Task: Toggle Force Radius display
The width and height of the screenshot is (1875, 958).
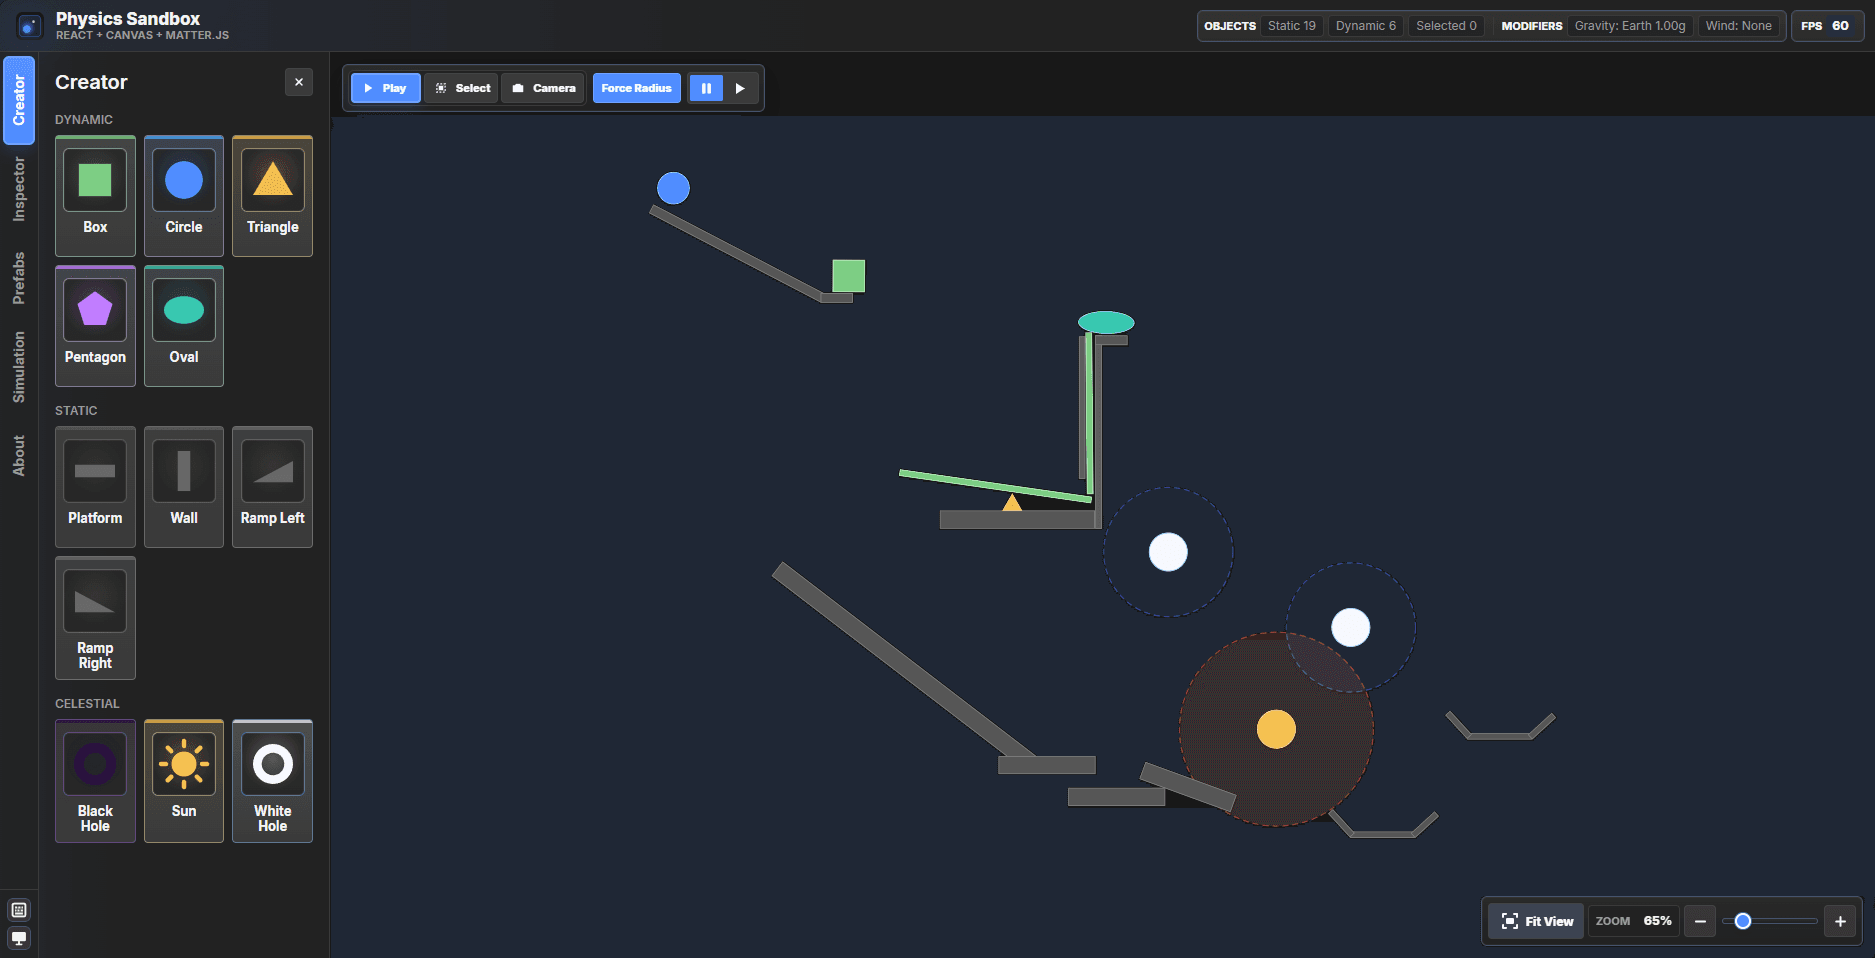Action: click(x=637, y=88)
